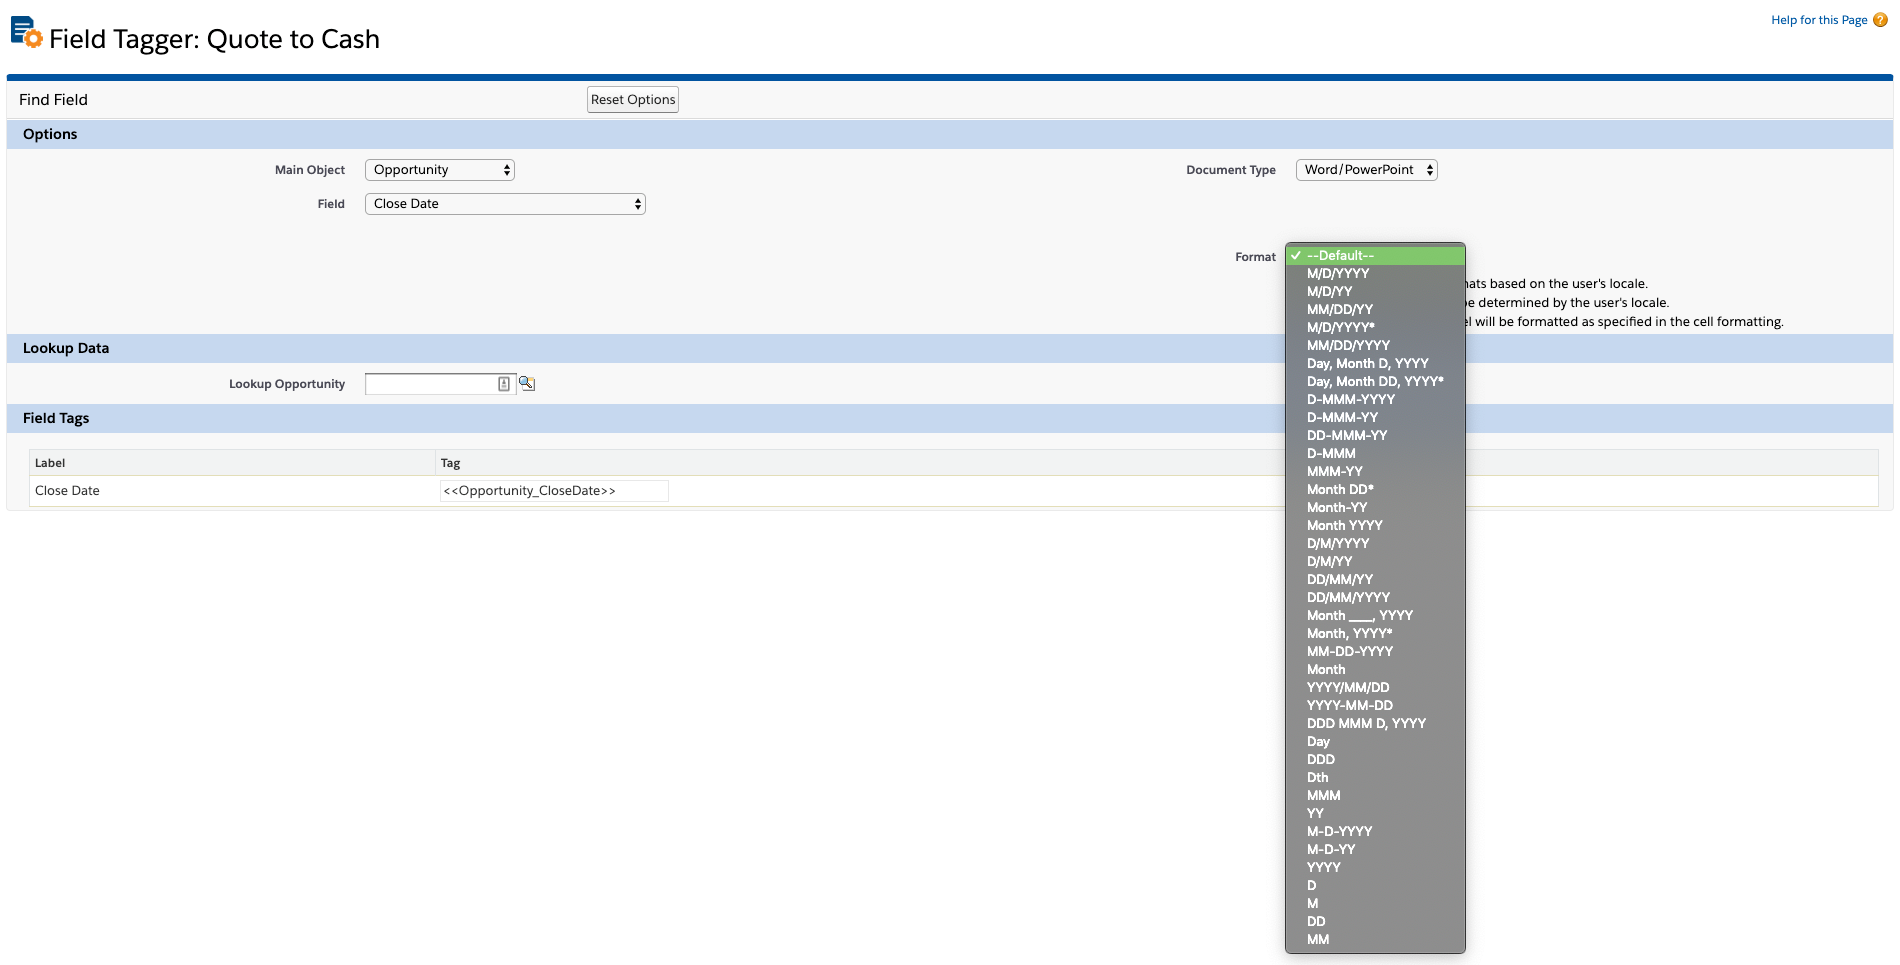This screenshot has width=1900, height=965.
Task: Pick the plain Month format option
Action: pyautogui.click(x=1375, y=670)
